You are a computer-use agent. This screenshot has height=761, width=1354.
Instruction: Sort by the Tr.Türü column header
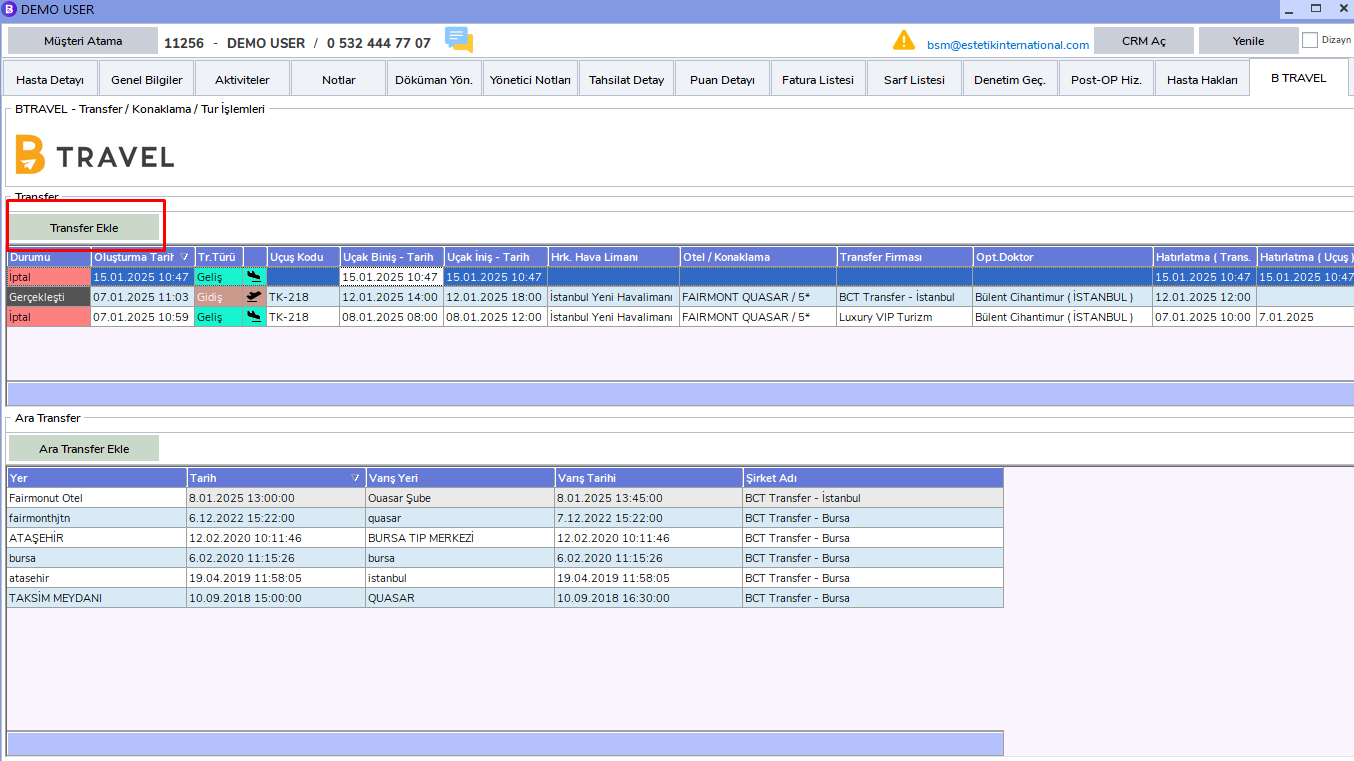click(x=219, y=257)
